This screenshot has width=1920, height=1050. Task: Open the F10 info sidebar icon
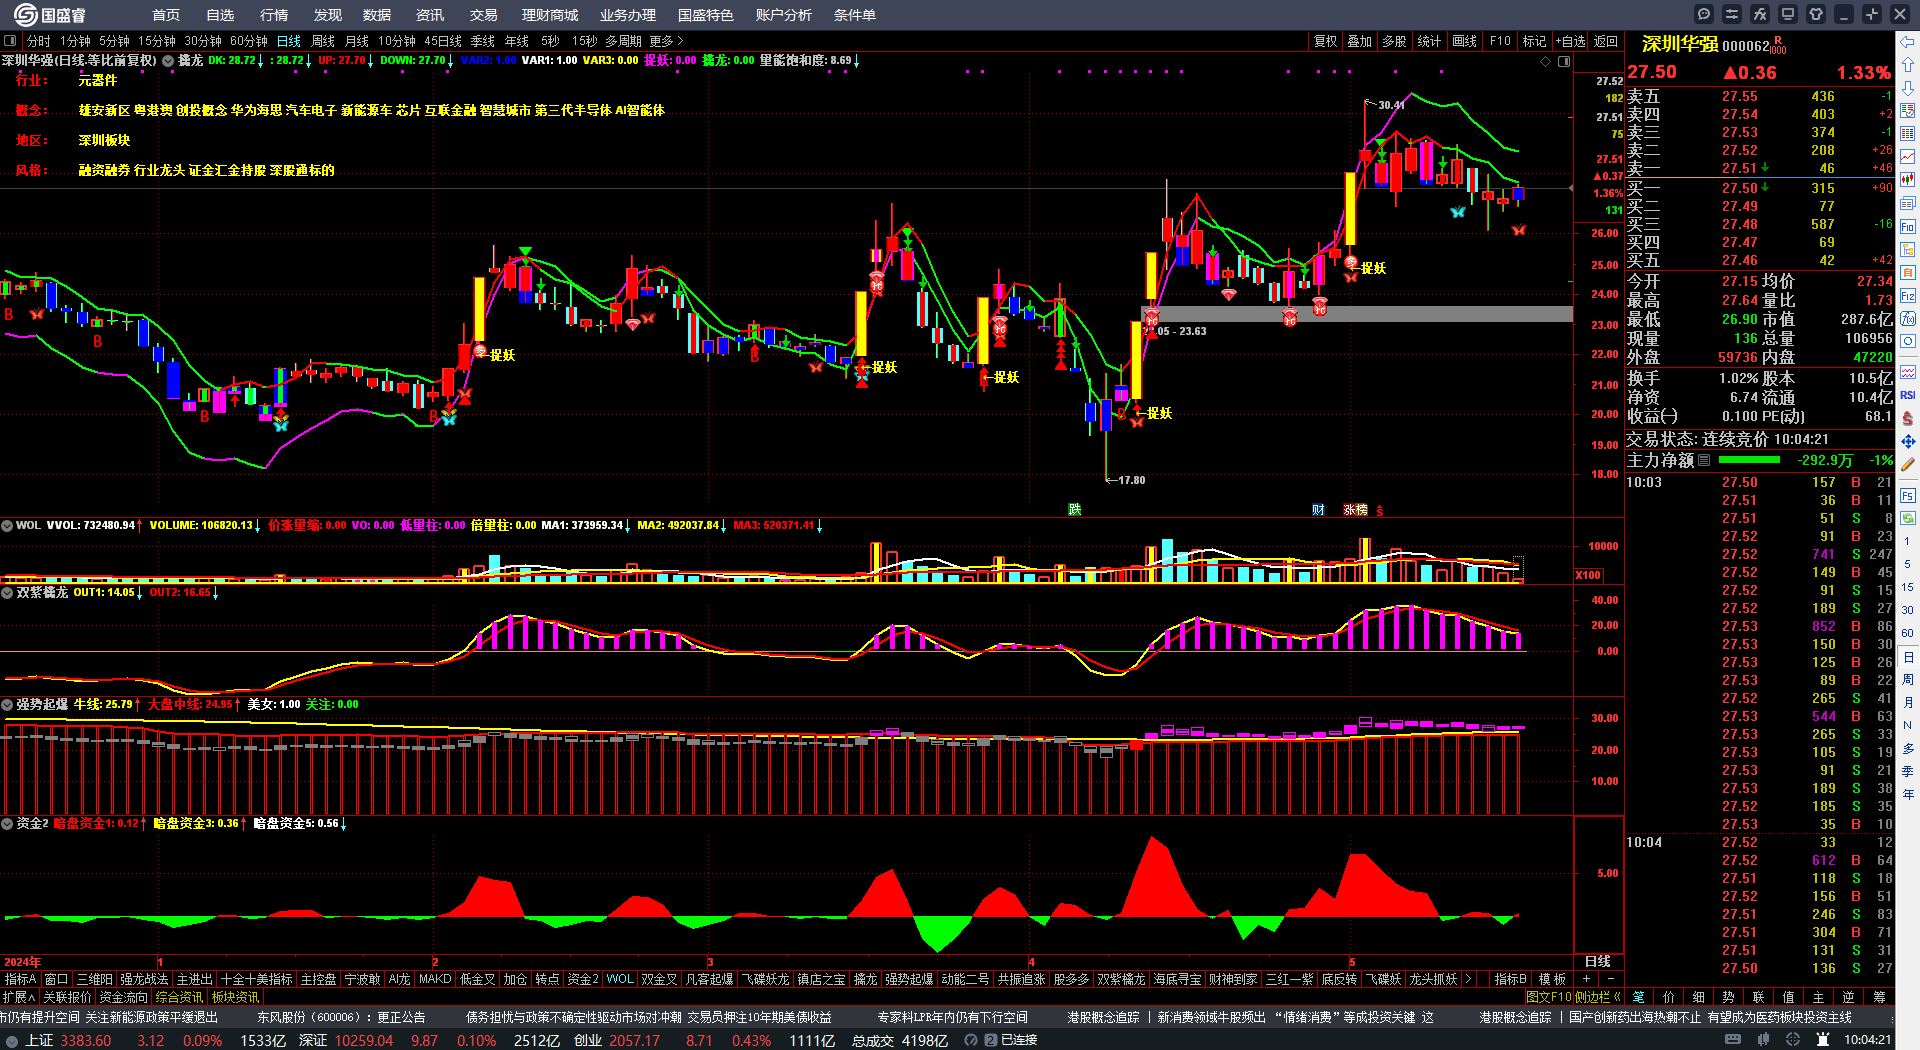pyautogui.click(x=1908, y=227)
